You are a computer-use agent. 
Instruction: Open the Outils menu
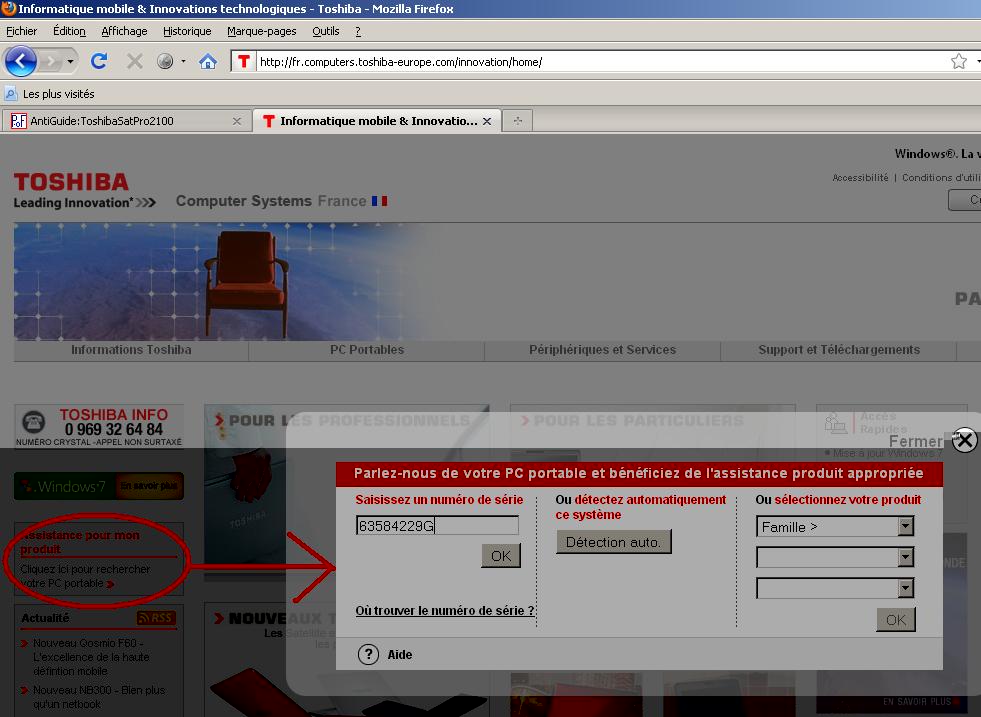click(326, 31)
